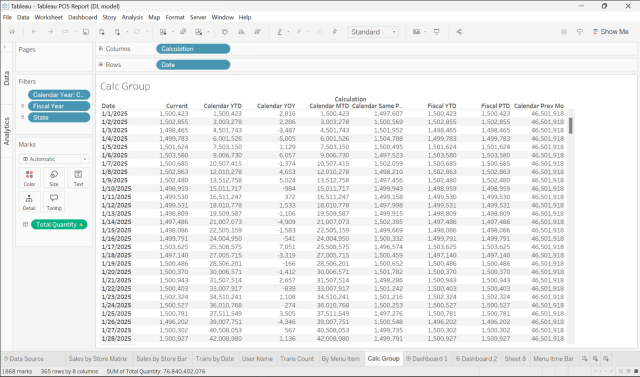This screenshot has height=377, width=640.
Task: Open the Automatic mark type dropdown
Action: [x=54, y=159]
